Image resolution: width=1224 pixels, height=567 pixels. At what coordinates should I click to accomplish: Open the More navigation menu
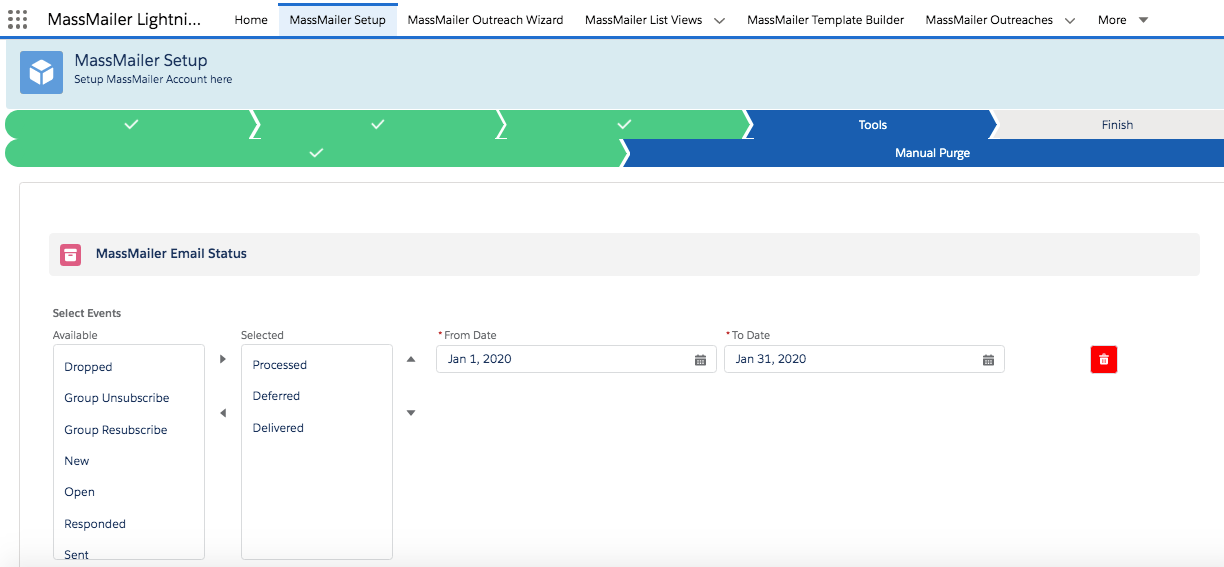1122,20
